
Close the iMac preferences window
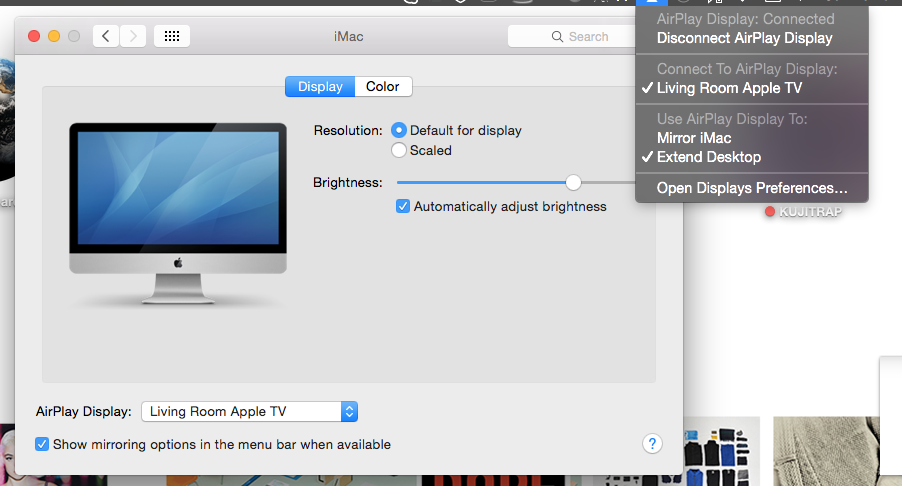click(34, 36)
